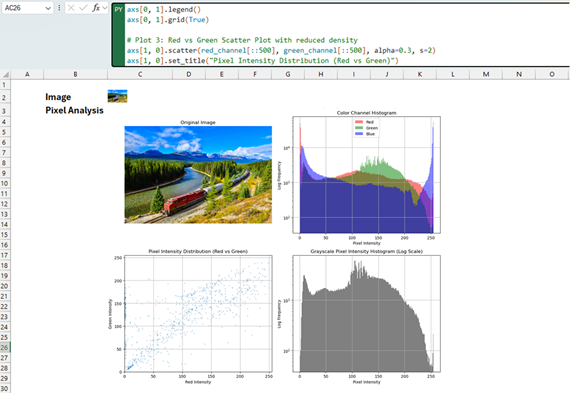This screenshot has height=393, width=570.
Task: Click the Select All corner triangle
Action: pyautogui.click(x=5, y=75)
